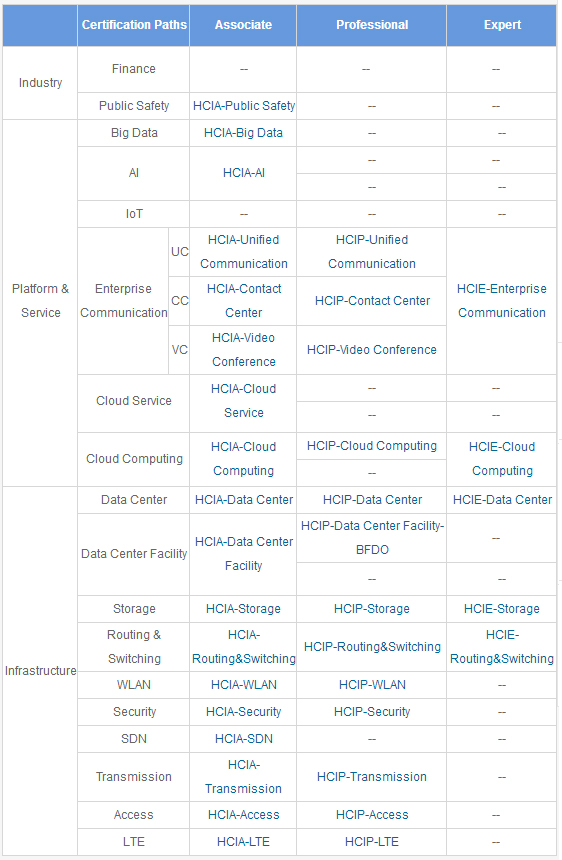Select HCIP-Security link
This screenshot has height=860, width=562.
click(372, 712)
